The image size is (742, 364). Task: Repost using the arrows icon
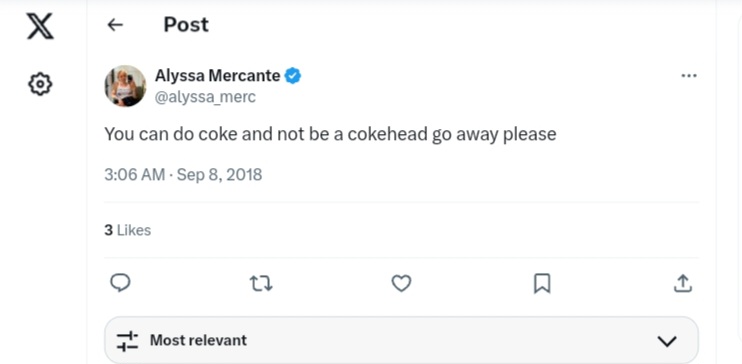pyautogui.click(x=261, y=284)
